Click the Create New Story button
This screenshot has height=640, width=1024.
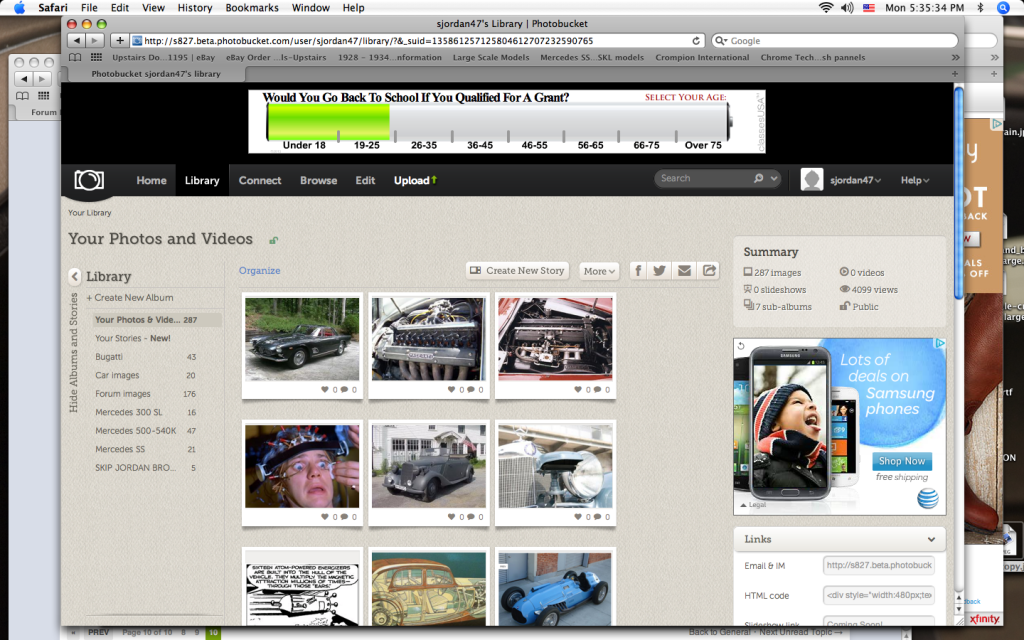517,270
